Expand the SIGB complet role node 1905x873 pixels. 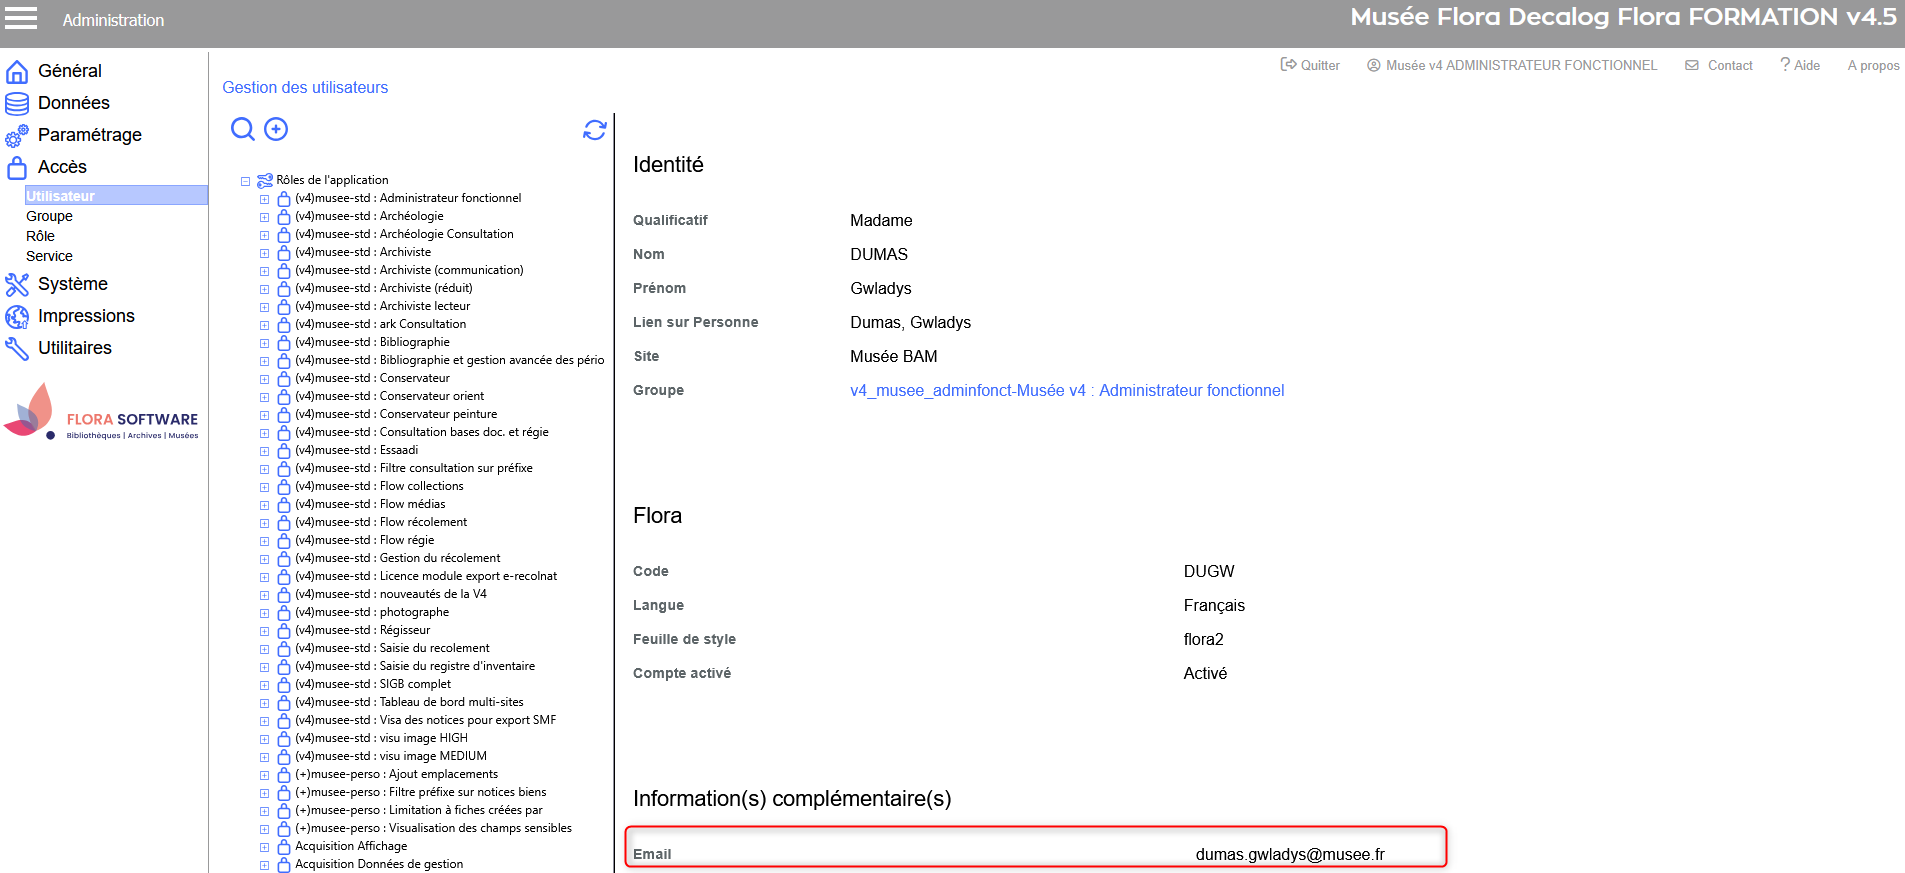click(265, 685)
